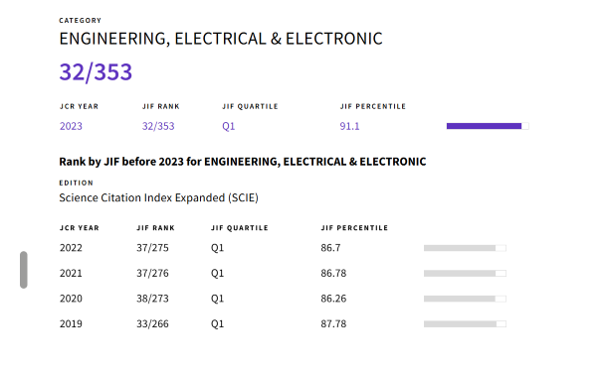Click the Engineering, Electrical & Electronic category title
Viewport: 607px width, 372px height.
tap(221, 39)
